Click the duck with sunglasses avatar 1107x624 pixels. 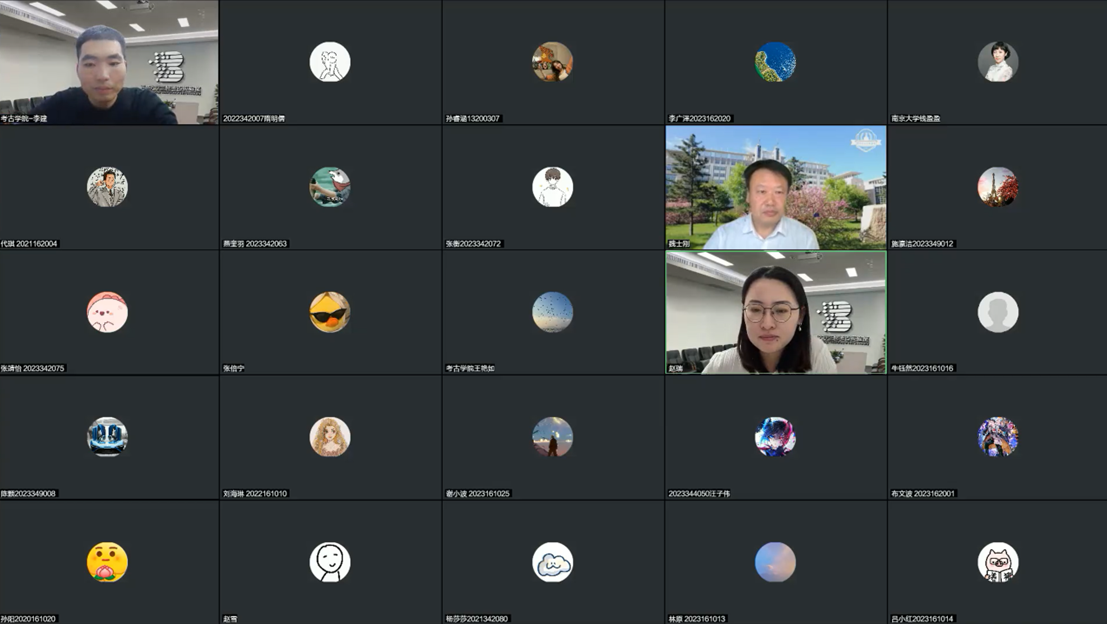[330, 312]
